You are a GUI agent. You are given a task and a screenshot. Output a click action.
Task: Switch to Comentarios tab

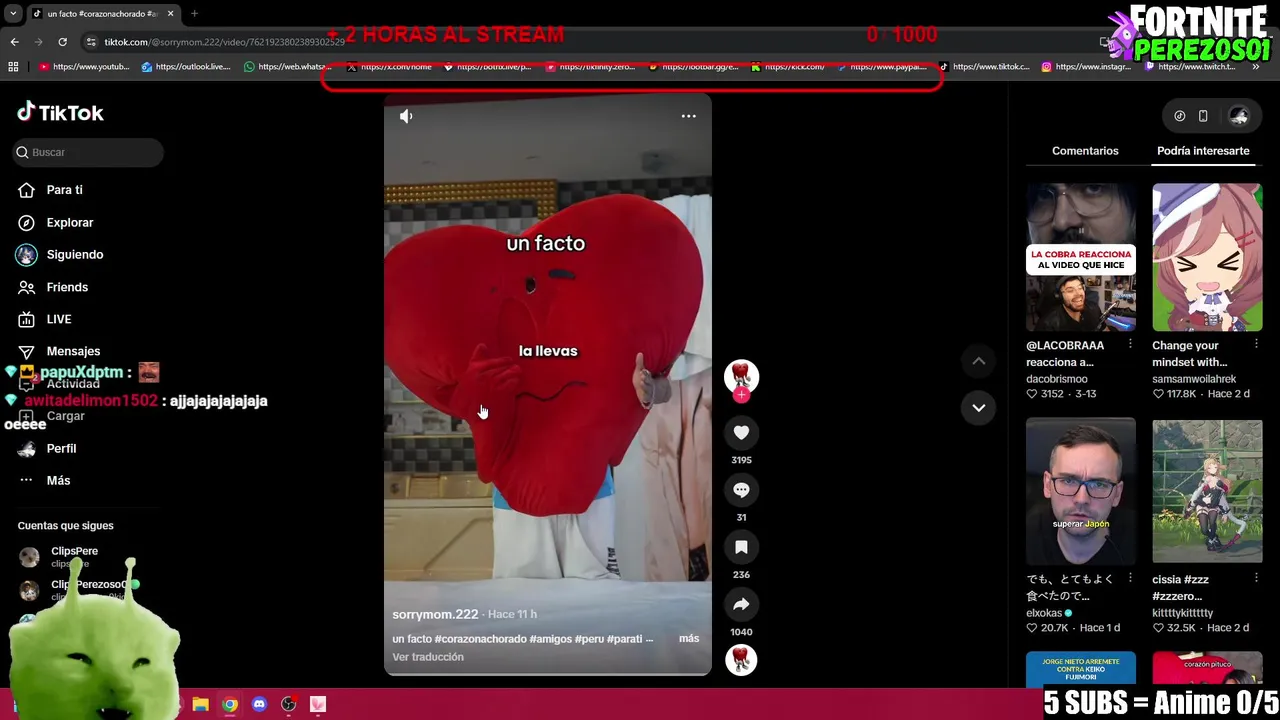click(1085, 151)
